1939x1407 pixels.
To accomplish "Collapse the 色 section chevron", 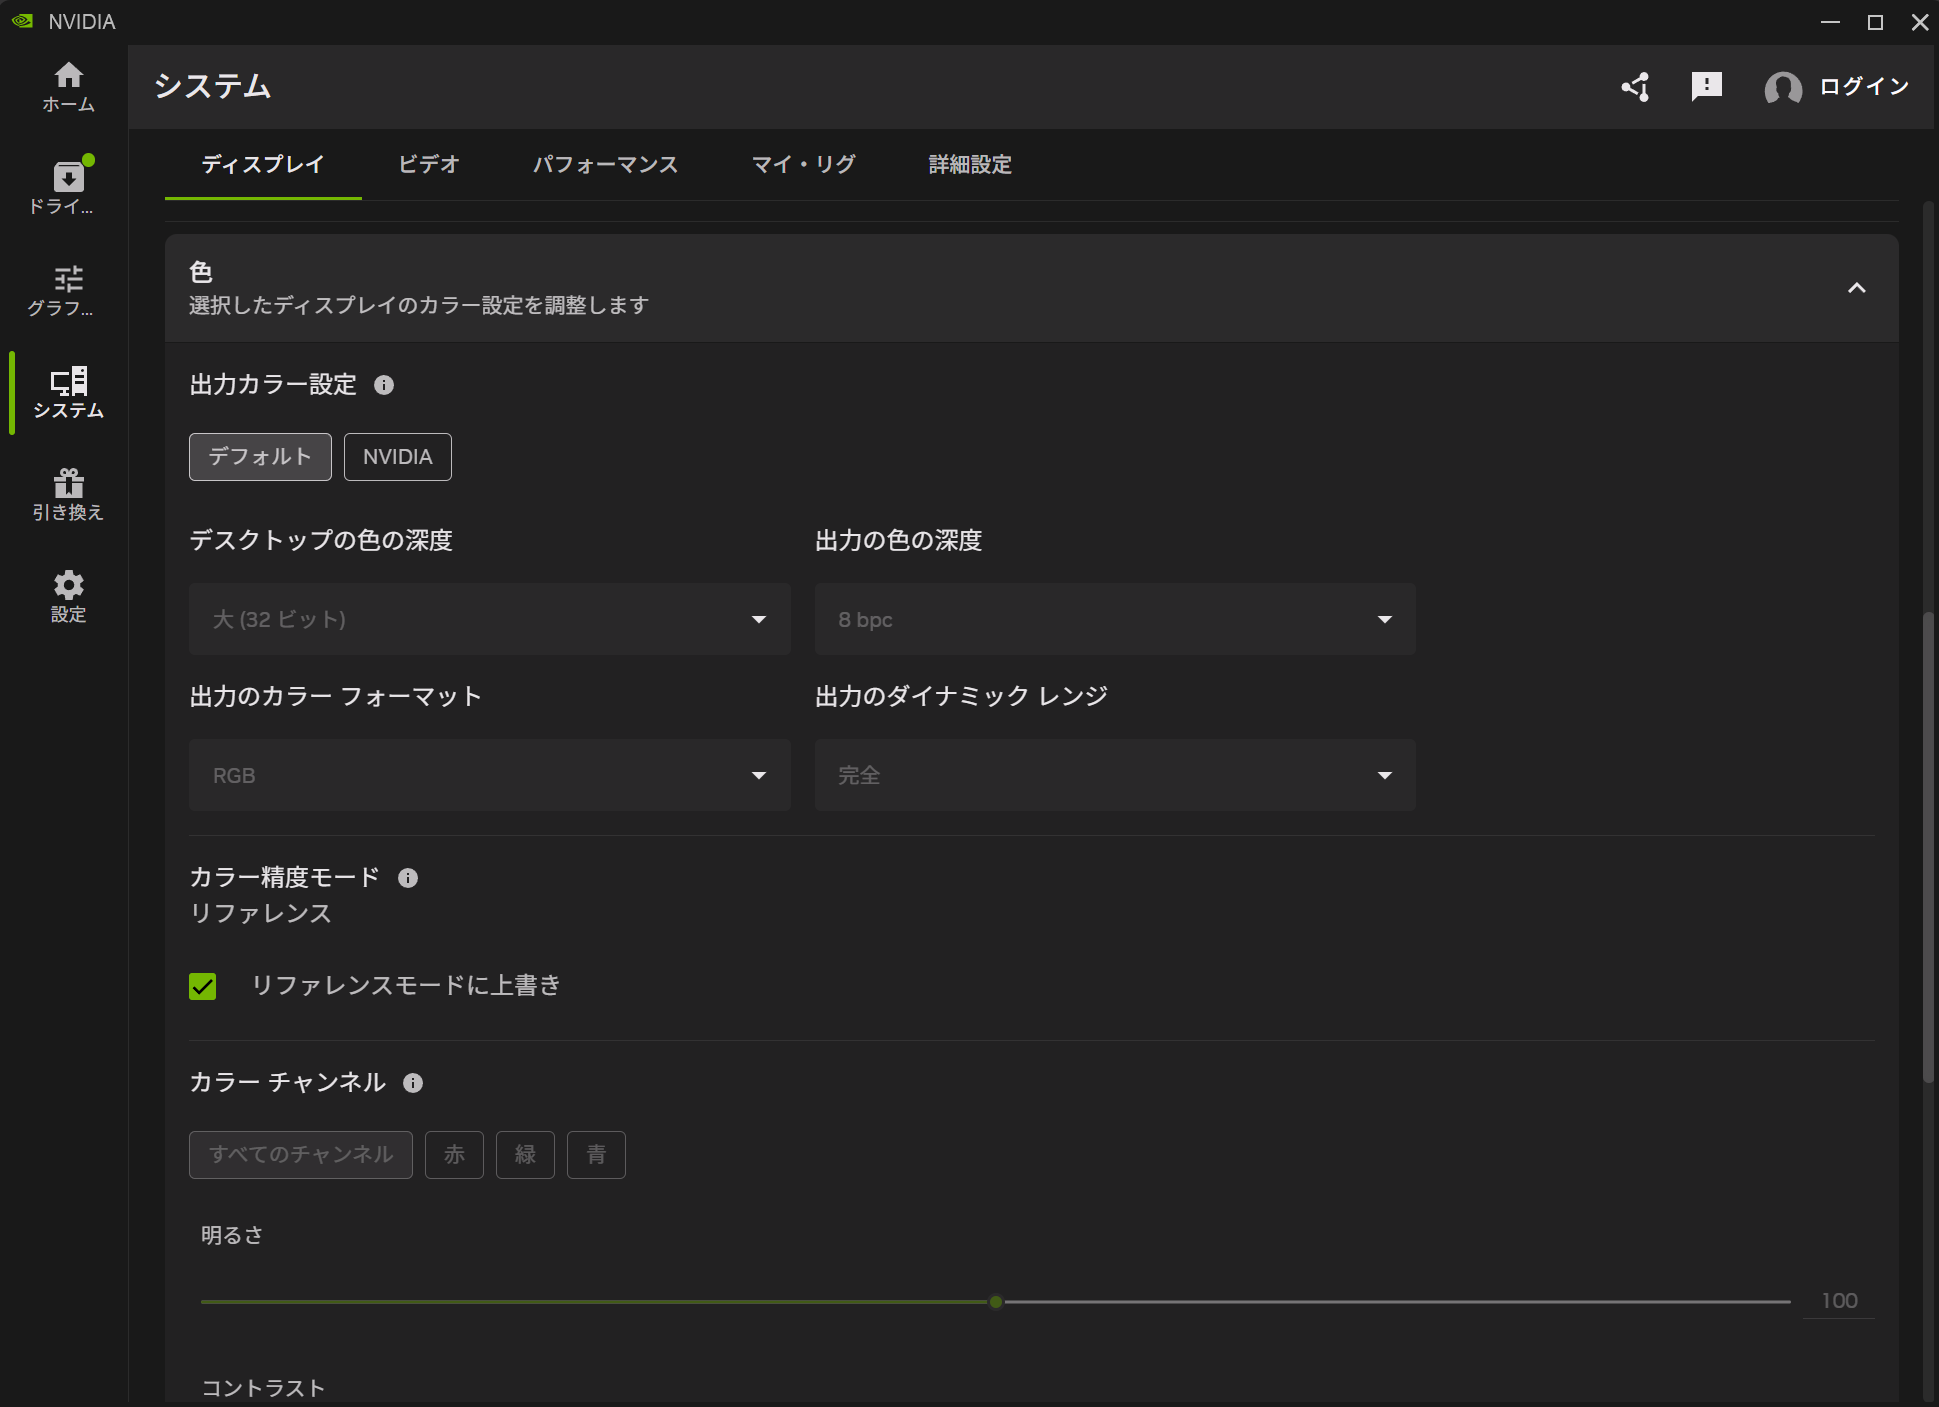I will (1856, 288).
